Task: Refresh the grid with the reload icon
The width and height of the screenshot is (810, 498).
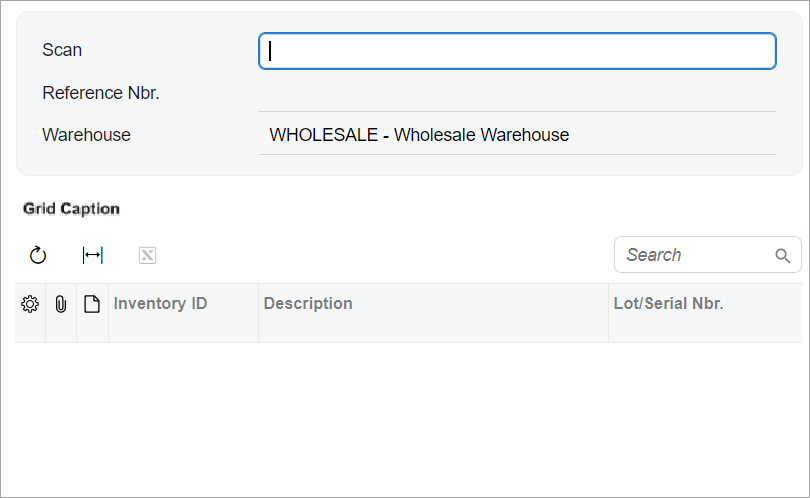Action: tap(38, 255)
